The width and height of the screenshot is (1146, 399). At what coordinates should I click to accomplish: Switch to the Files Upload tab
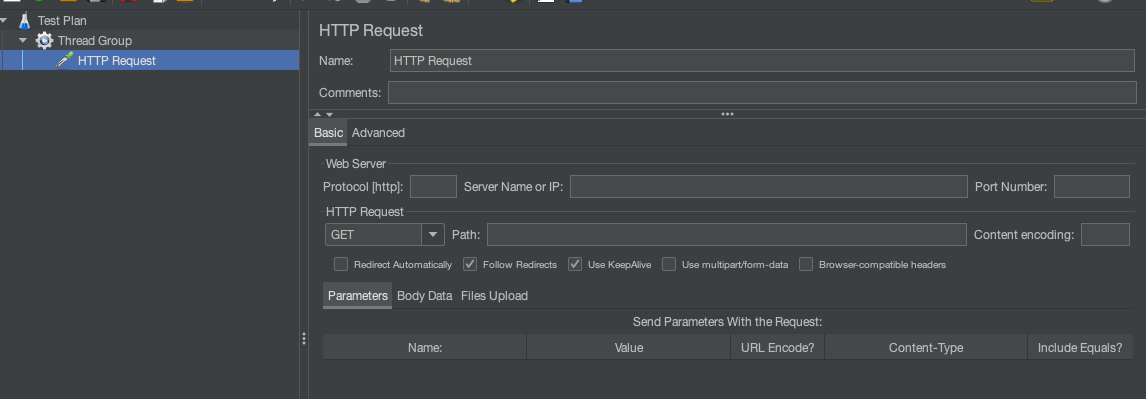coord(494,296)
